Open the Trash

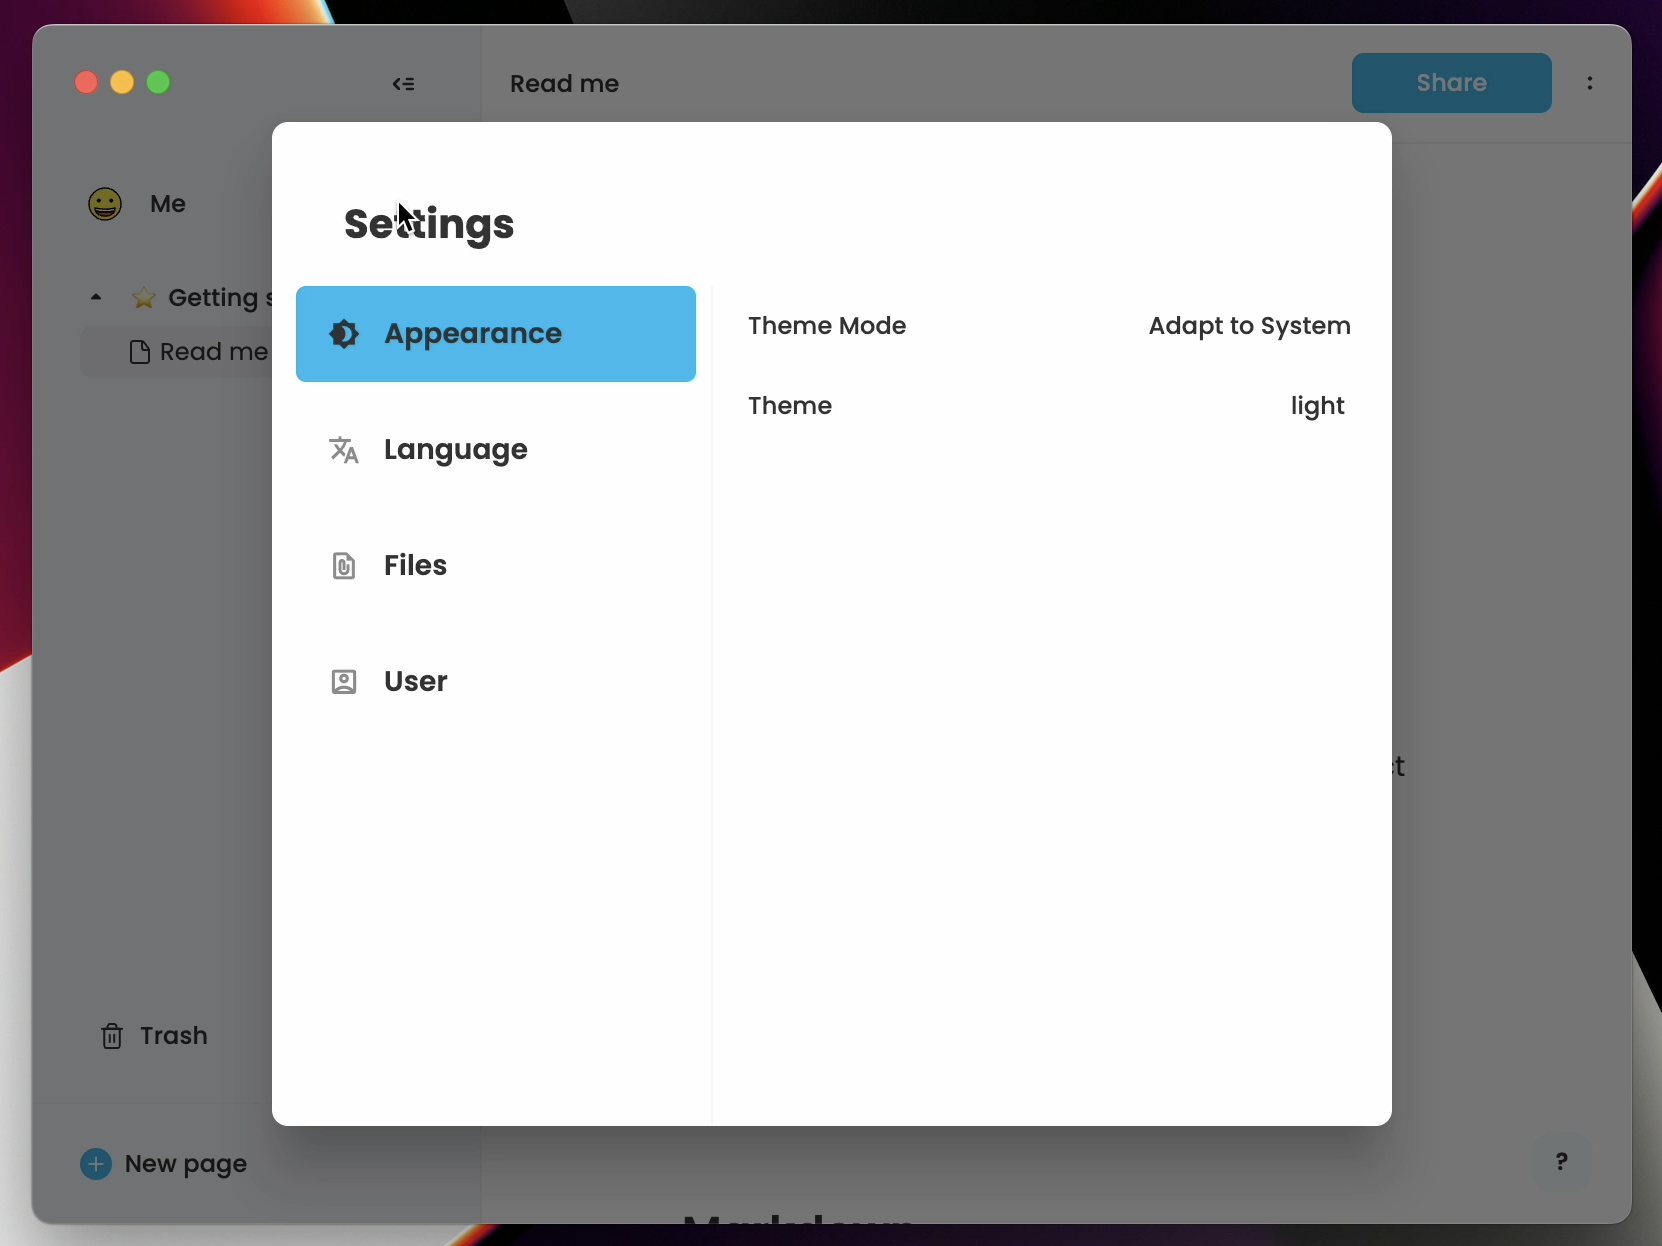pos(154,1036)
